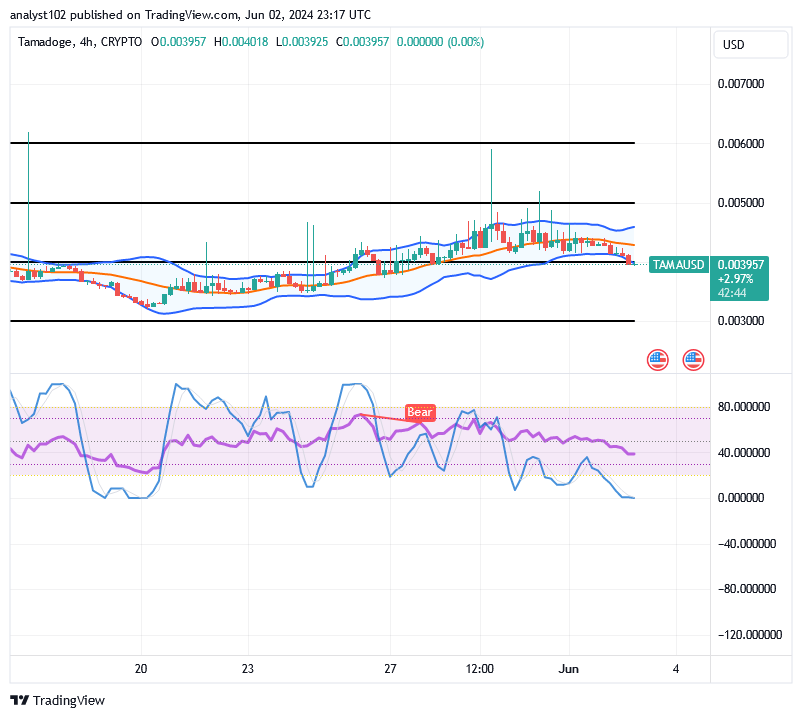Click the high value H0.004018
The height and width of the screenshot is (718, 802).
(x=241, y=42)
